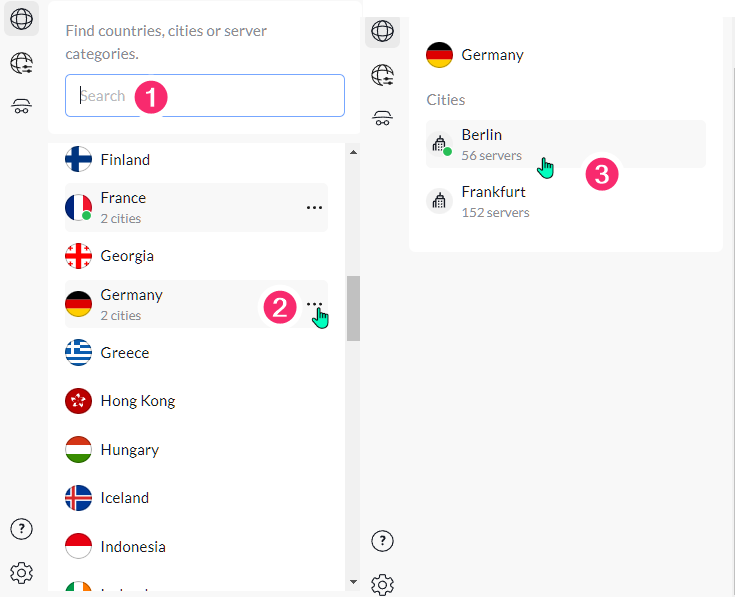Click '152 servers' under Frankfurt
735x597 pixels.
click(x=495, y=213)
